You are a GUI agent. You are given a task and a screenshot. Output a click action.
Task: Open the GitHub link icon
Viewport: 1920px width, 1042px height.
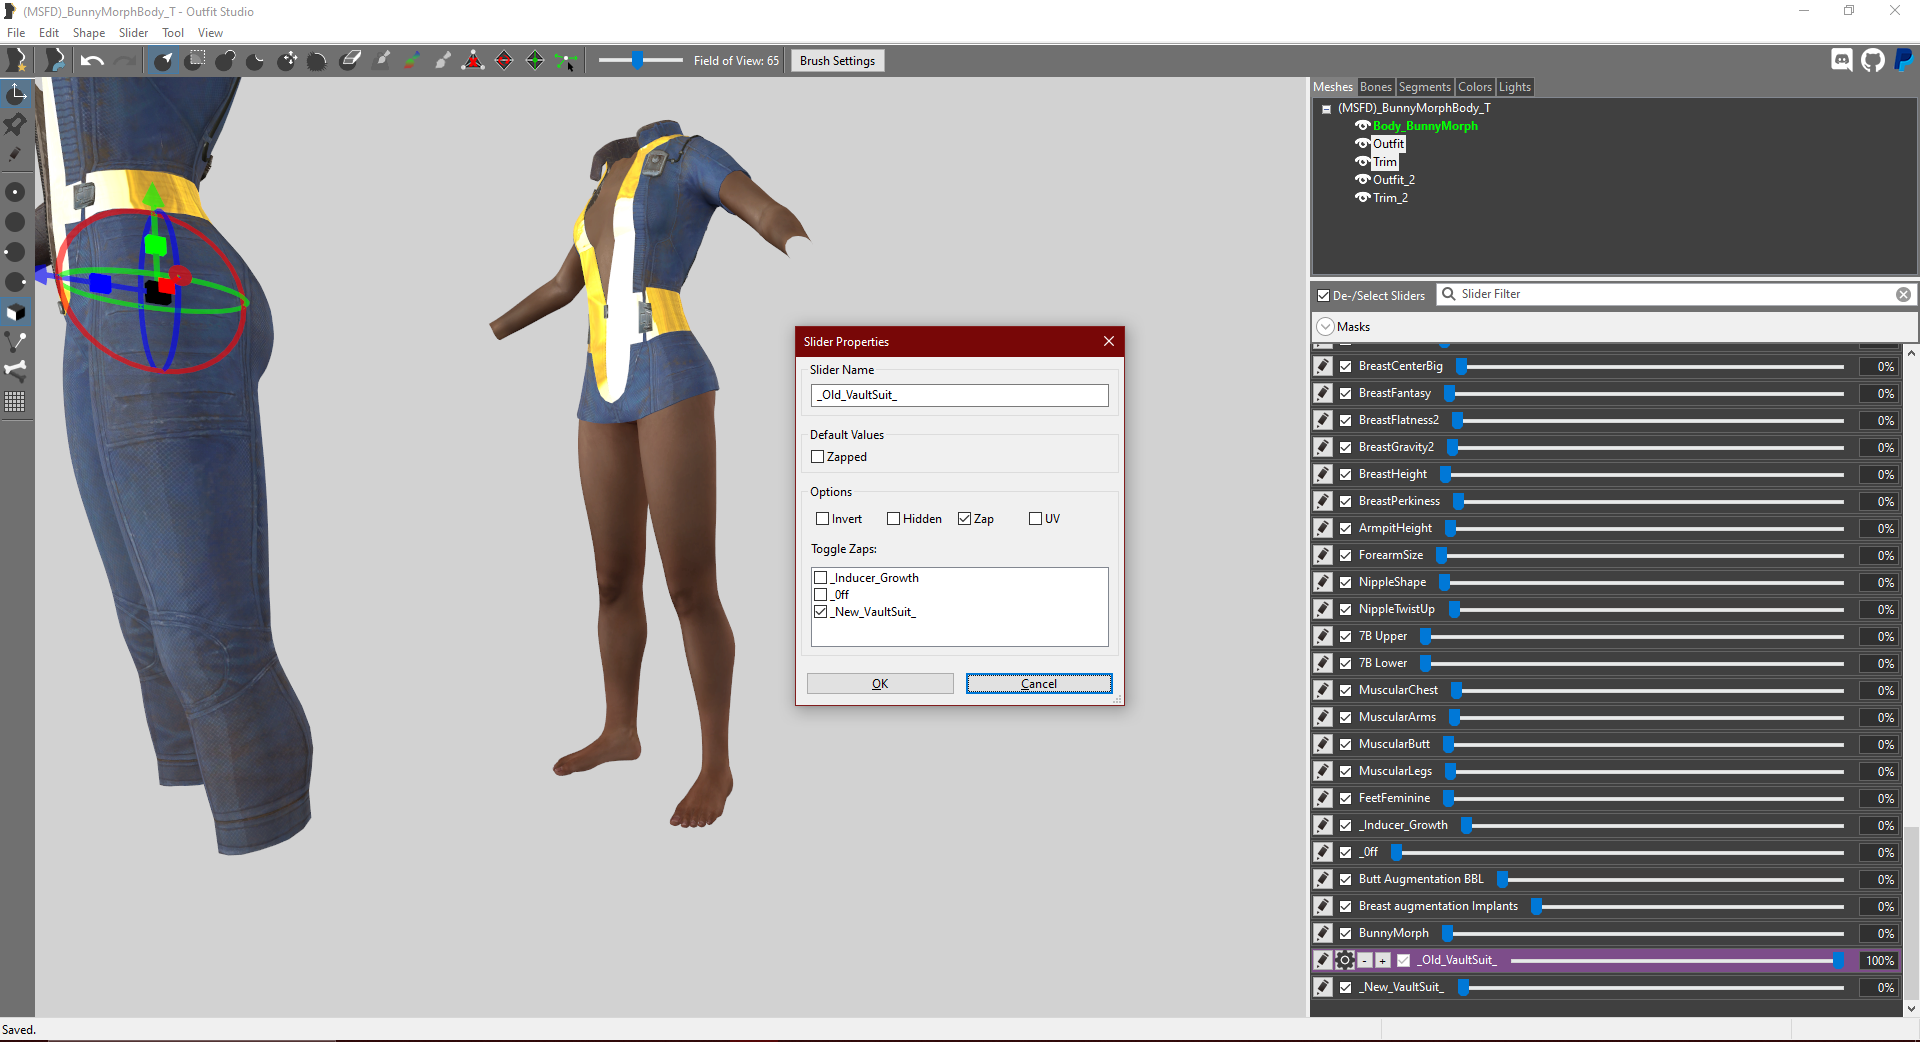point(1873,60)
